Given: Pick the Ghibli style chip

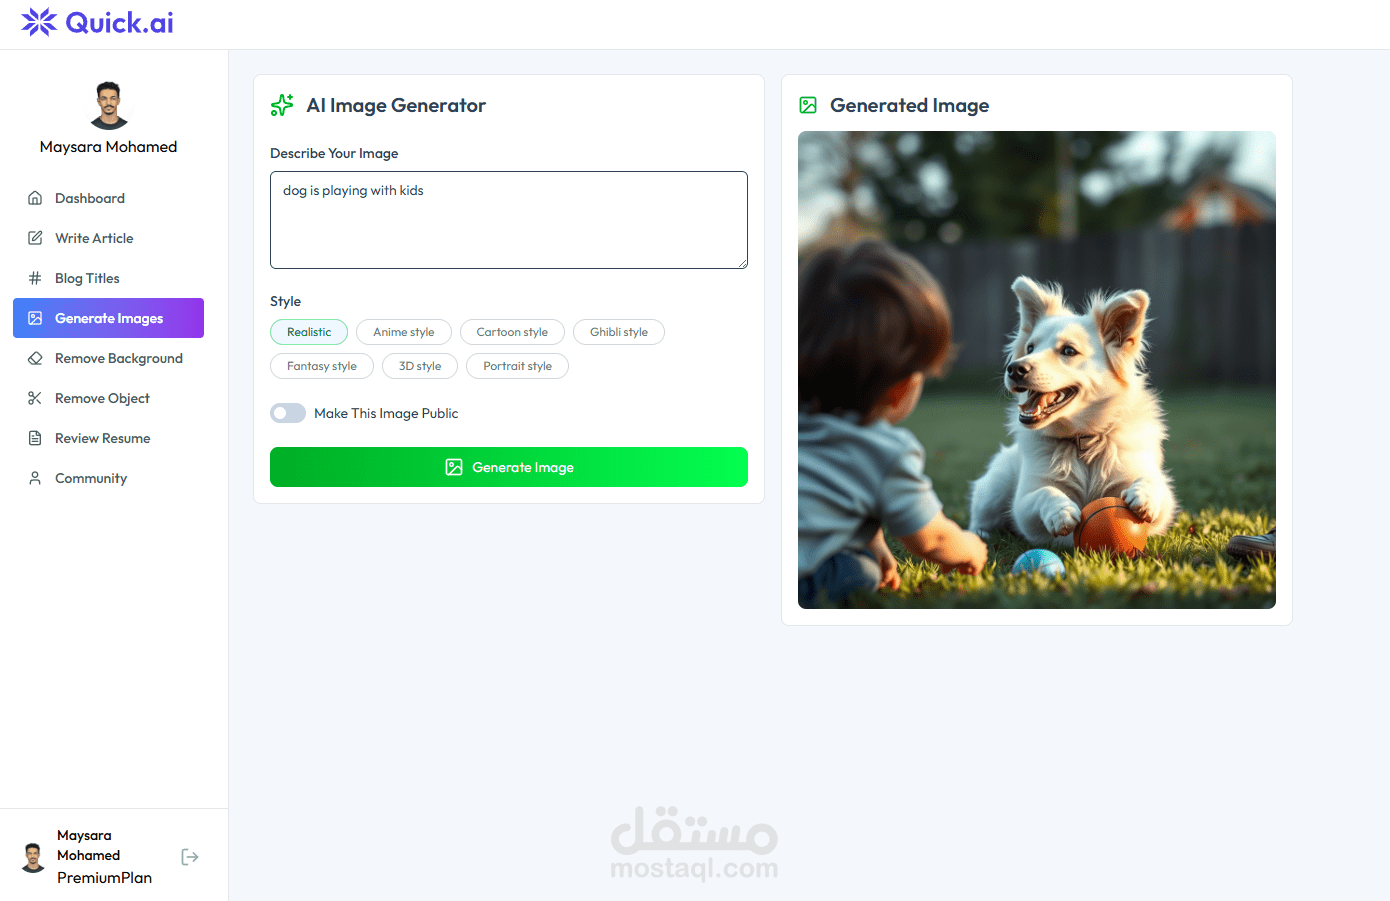Looking at the screenshot, I should (619, 332).
